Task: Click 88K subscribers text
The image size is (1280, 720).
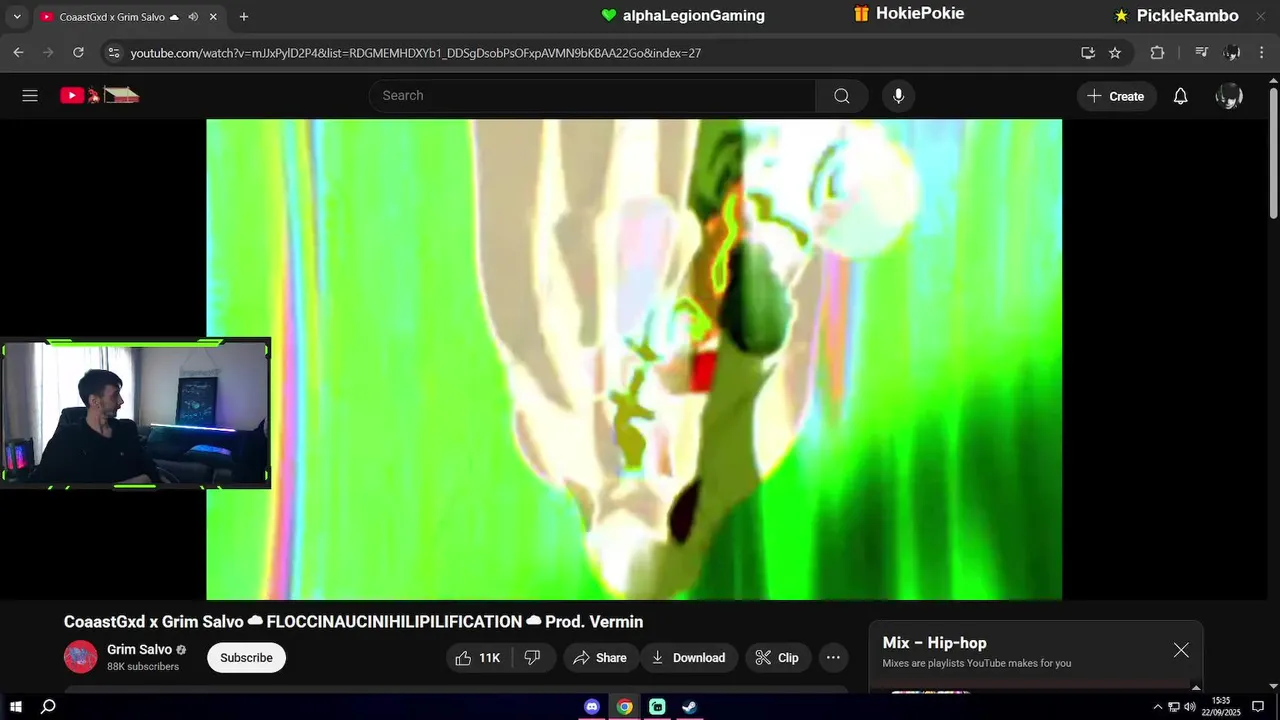Action: tap(143, 667)
